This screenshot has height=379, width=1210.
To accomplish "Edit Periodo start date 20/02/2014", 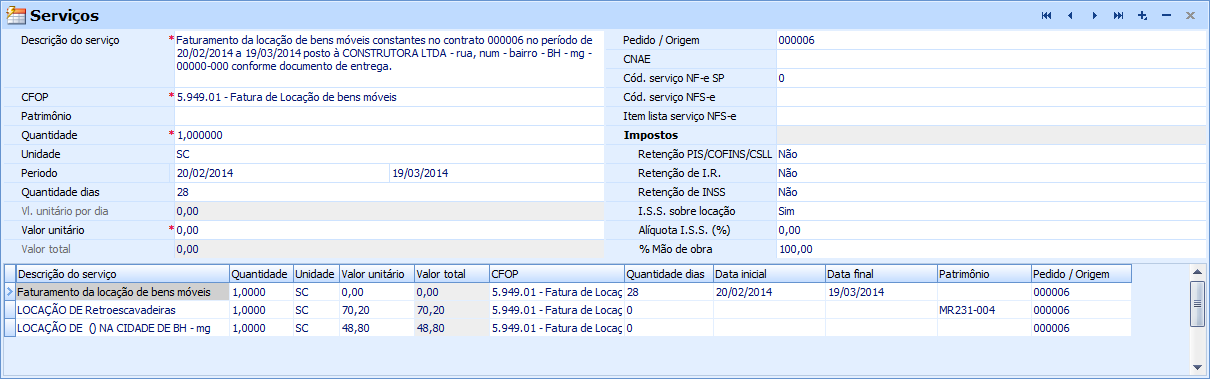I will pos(281,173).
